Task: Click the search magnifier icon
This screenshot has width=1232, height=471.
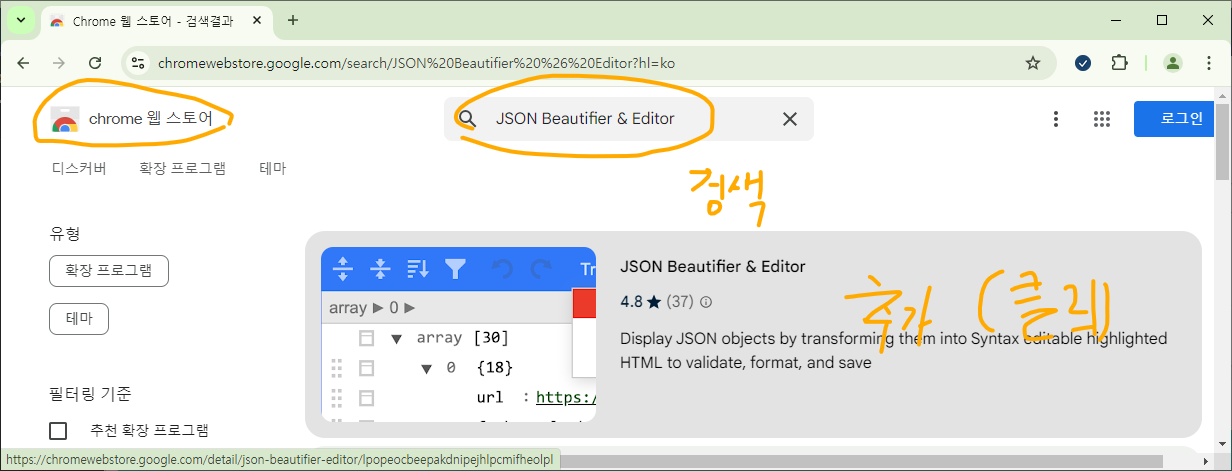Action: [x=467, y=119]
